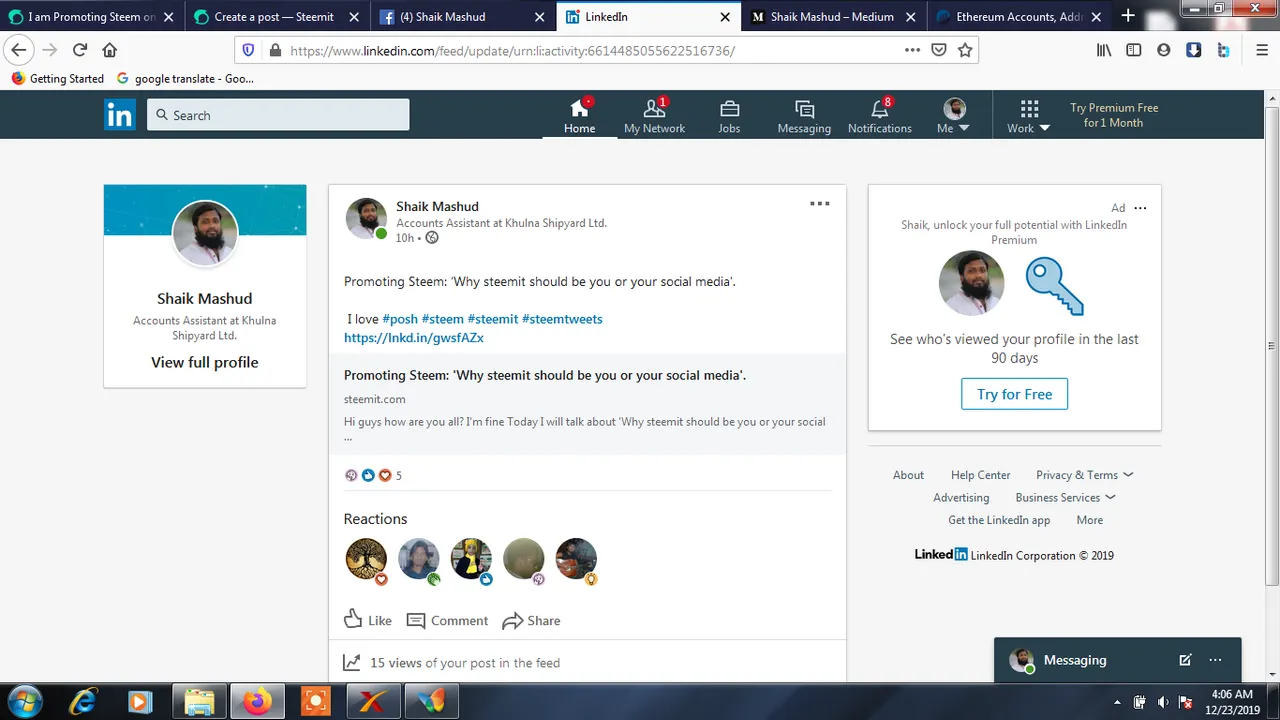1280x720 pixels.
Task: Open google translate bookmark
Action: pyautogui.click(x=186, y=78)
